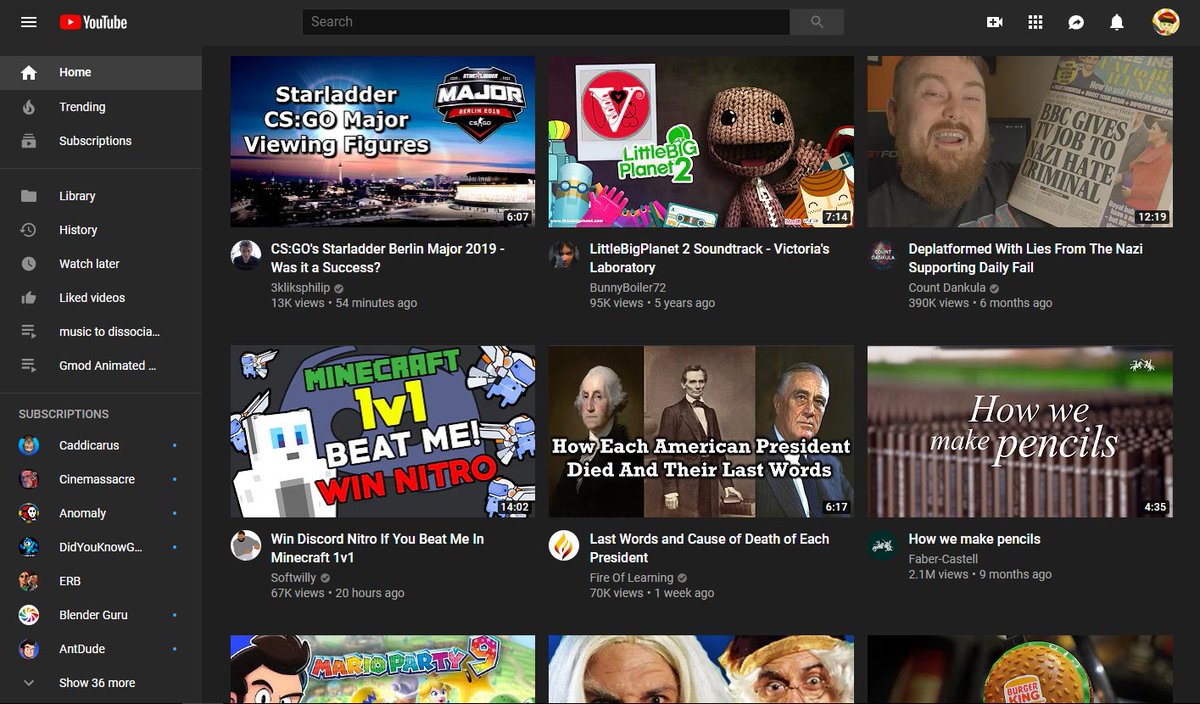Open LittleBigPlanet 2 Soundtrack video title
The image size is (1200, 704).
(709, 258)
